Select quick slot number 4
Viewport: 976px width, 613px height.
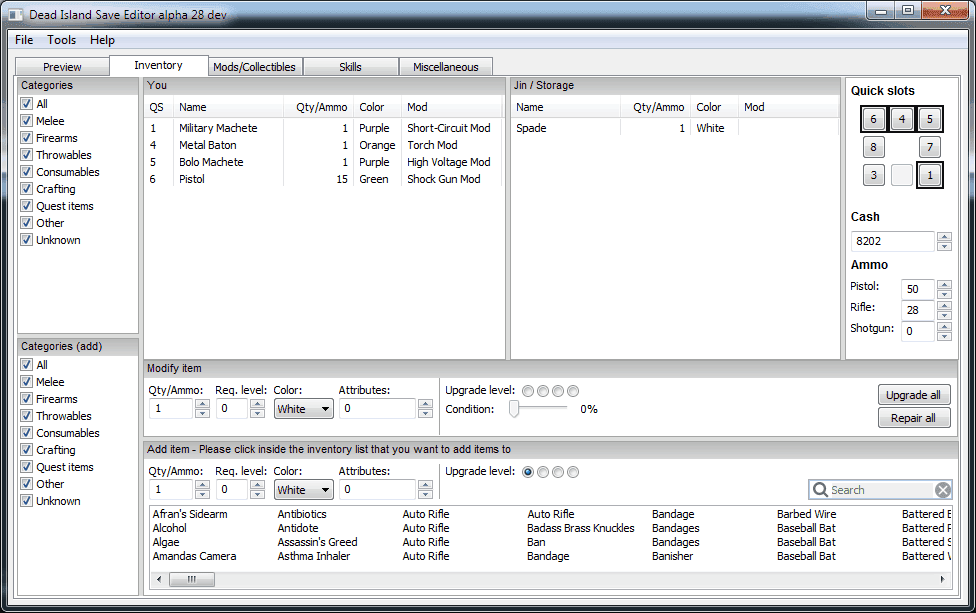902,120
